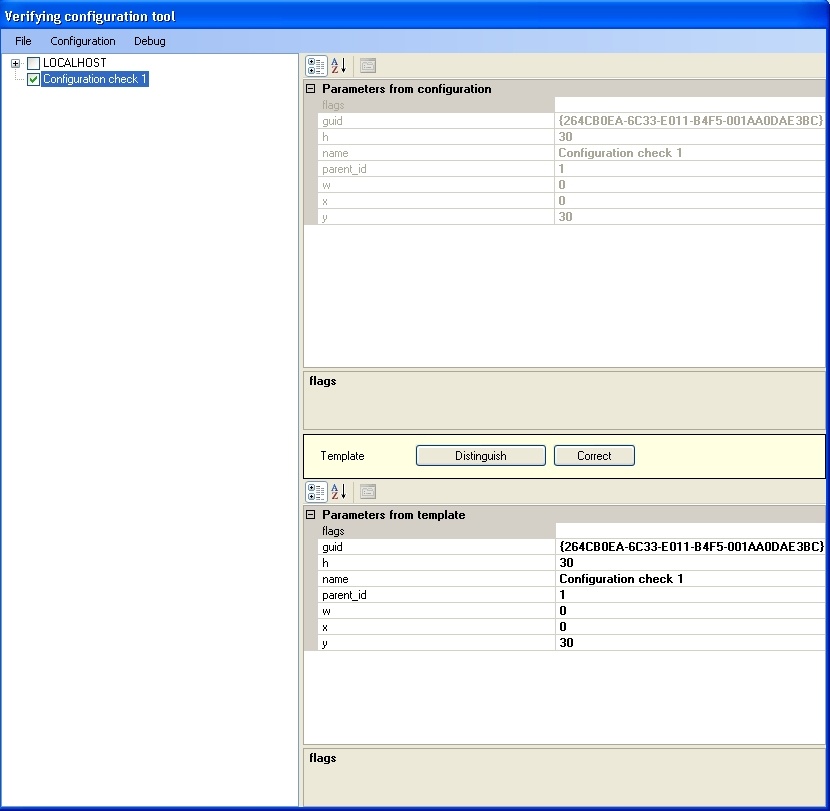Click the Correct button
830x811 pixels.
594,456
